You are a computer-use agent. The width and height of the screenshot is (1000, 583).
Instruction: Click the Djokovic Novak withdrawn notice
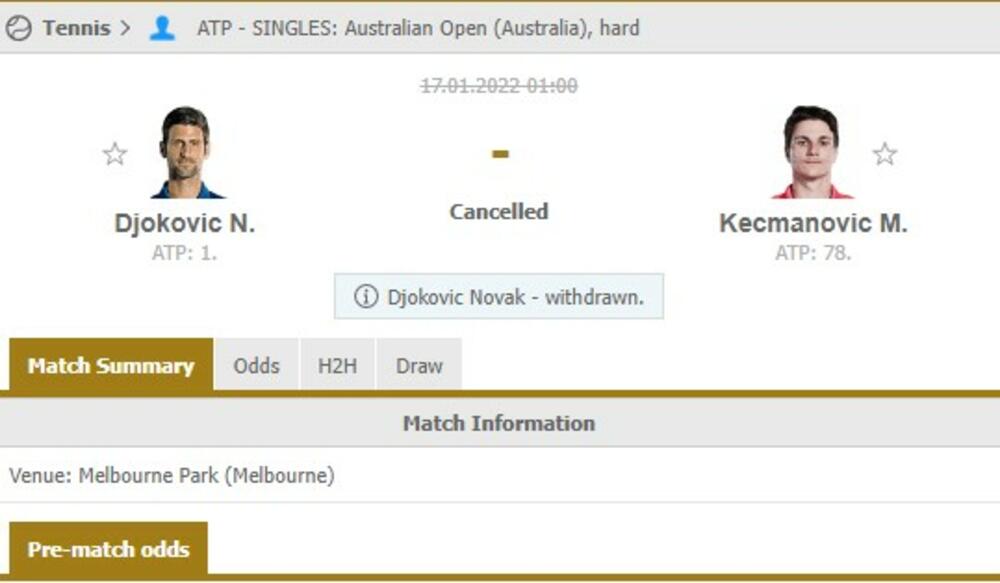pyautogui.click(x=499, y=297)
